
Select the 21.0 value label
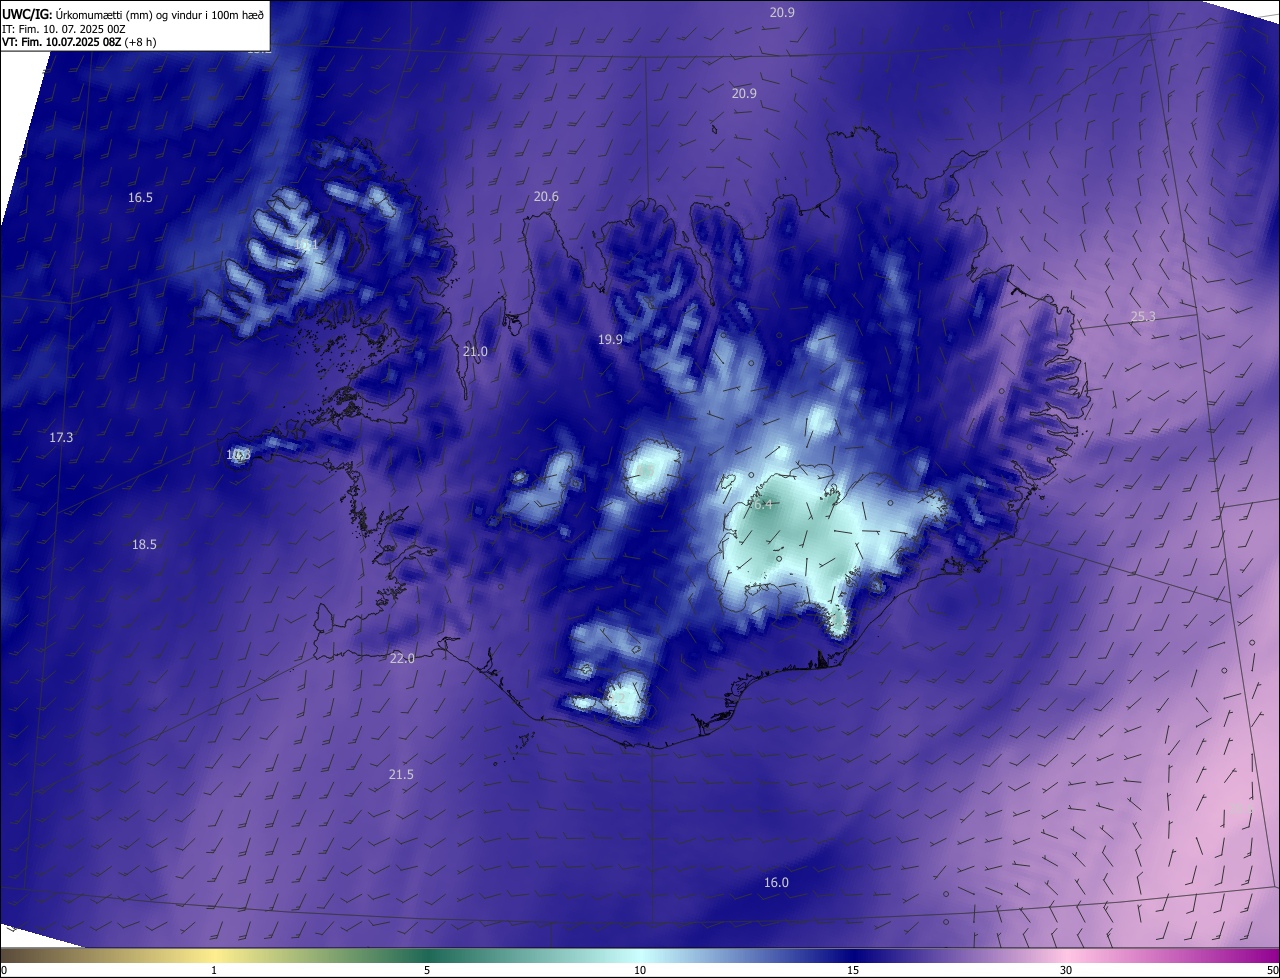475,351
